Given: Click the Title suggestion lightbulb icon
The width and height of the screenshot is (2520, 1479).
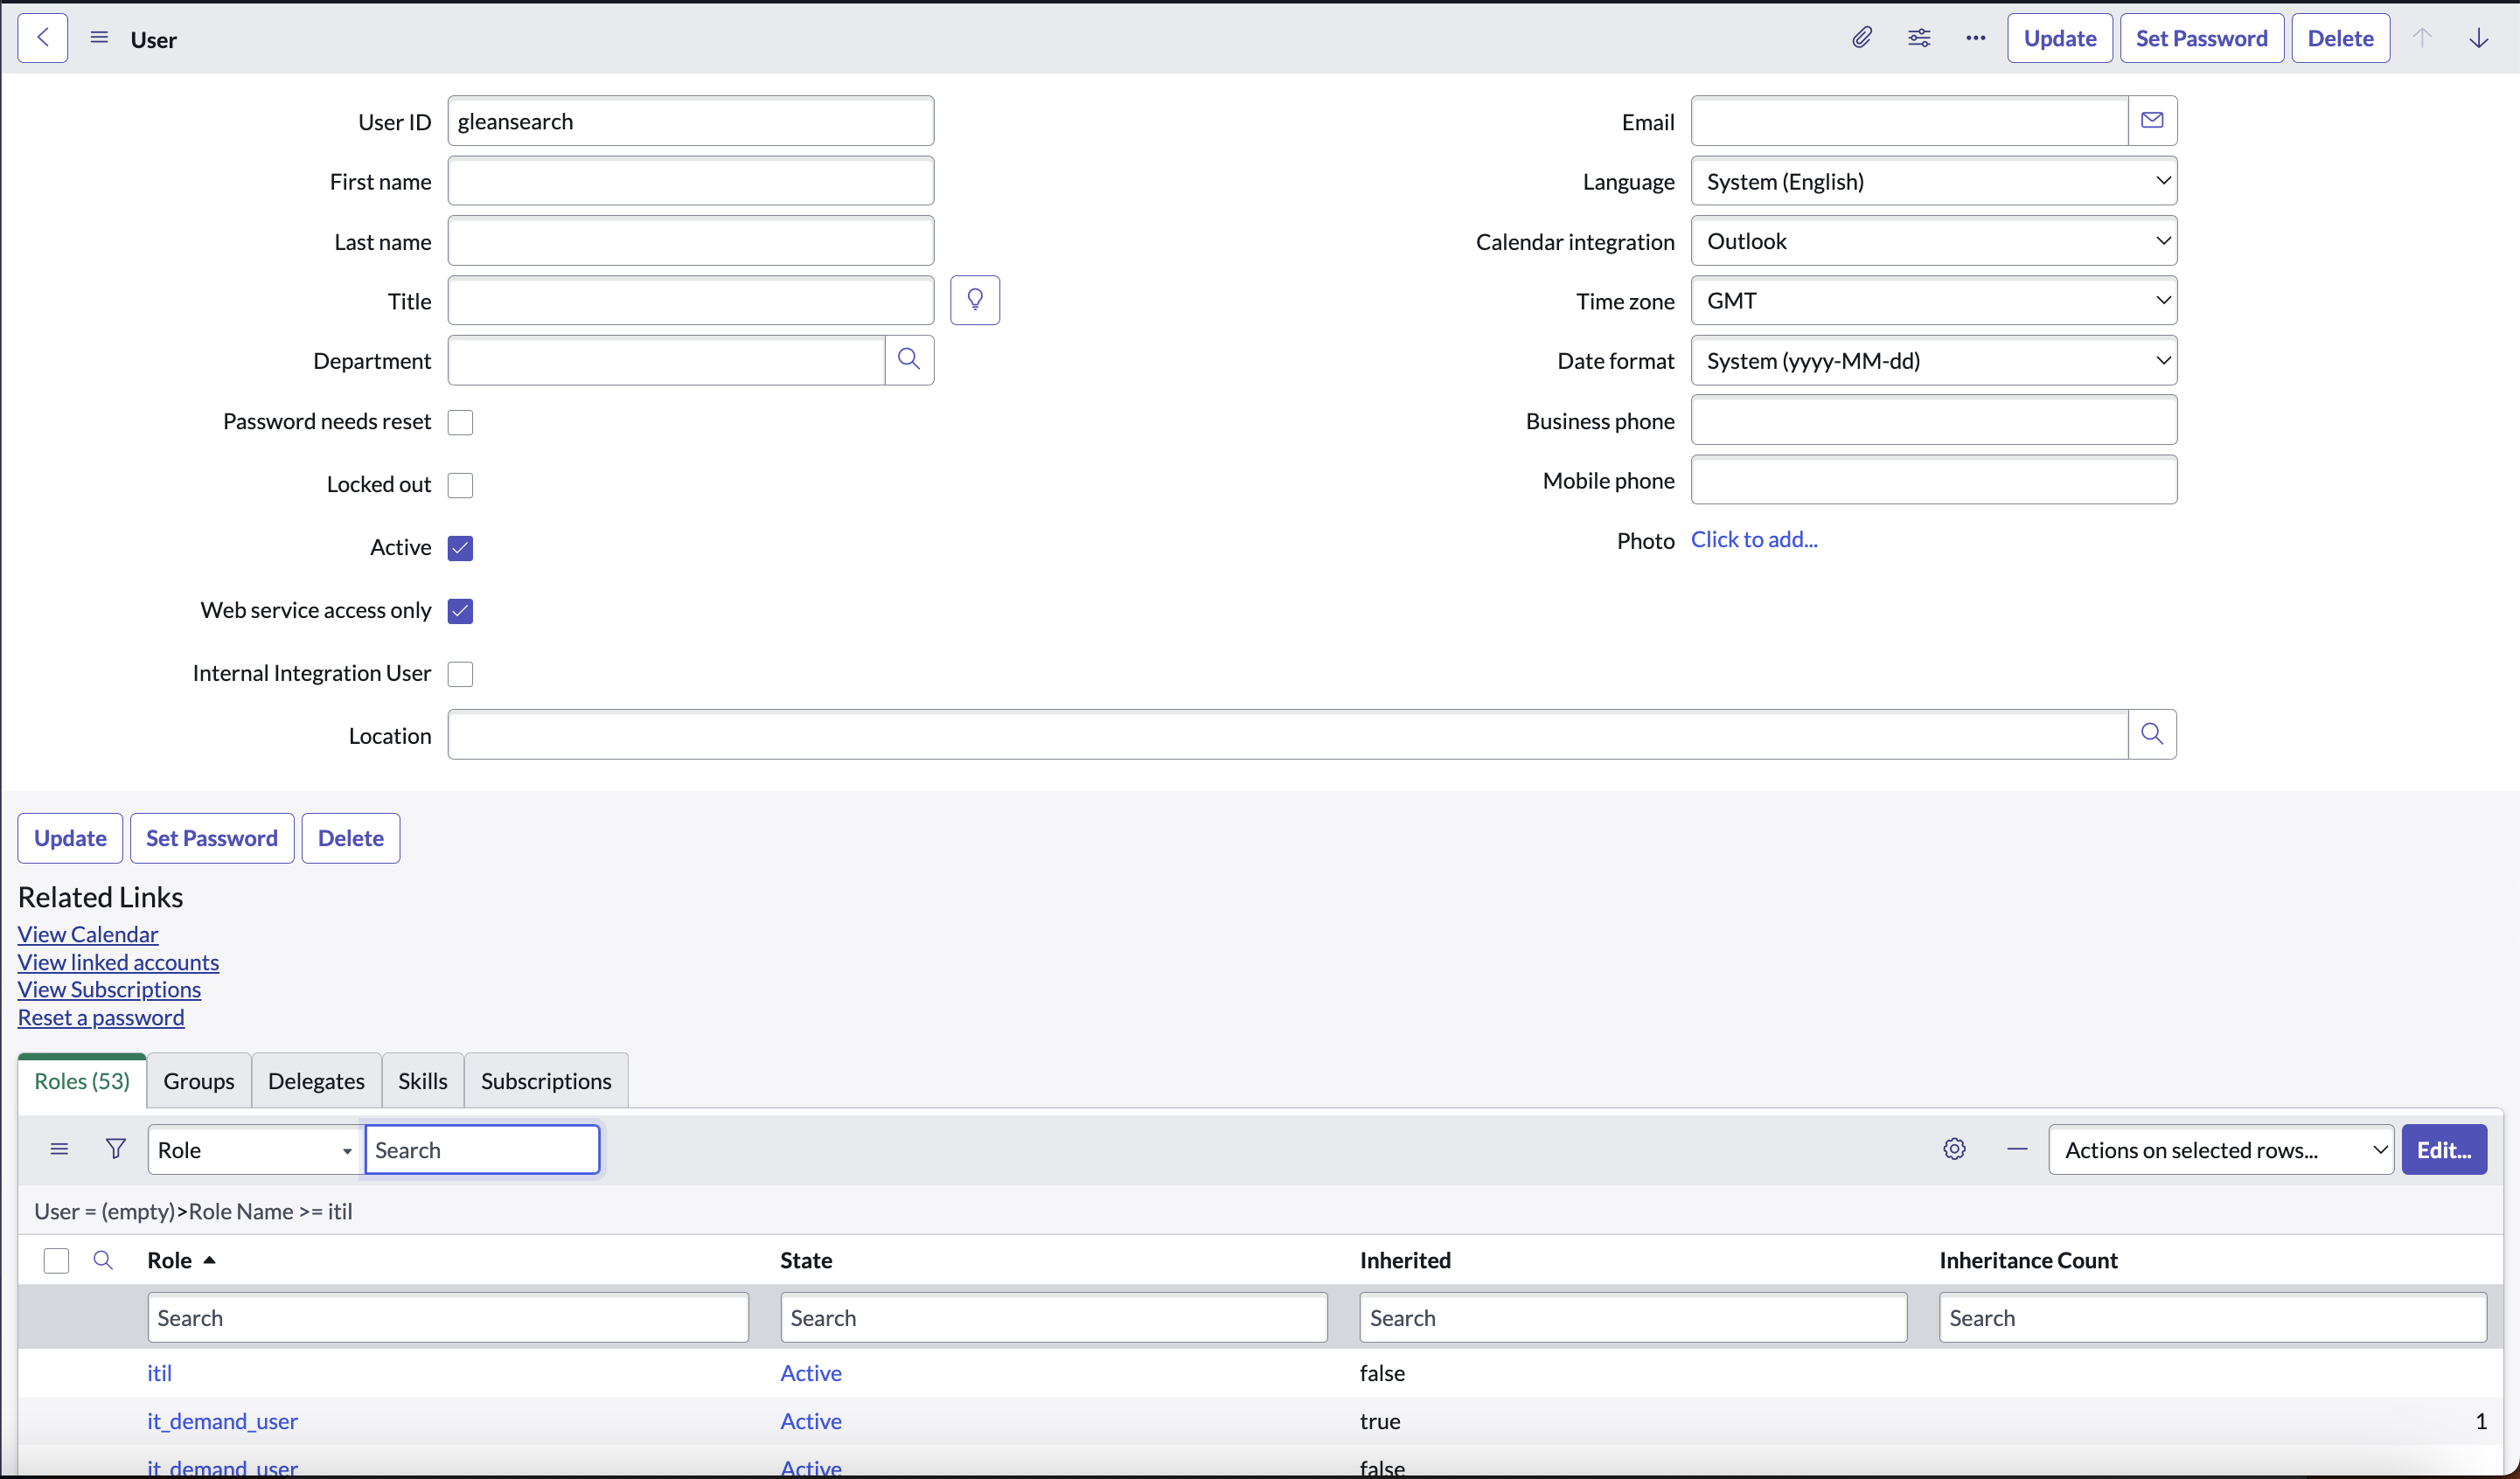Looking at the screenshot, I should pos(974,300).
